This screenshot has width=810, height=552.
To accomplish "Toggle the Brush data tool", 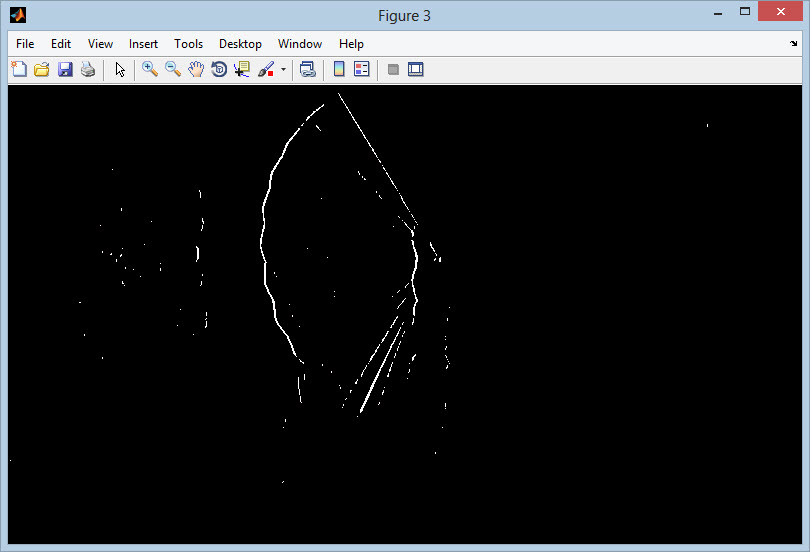I will pyautogui.click(x=266, y=69).
